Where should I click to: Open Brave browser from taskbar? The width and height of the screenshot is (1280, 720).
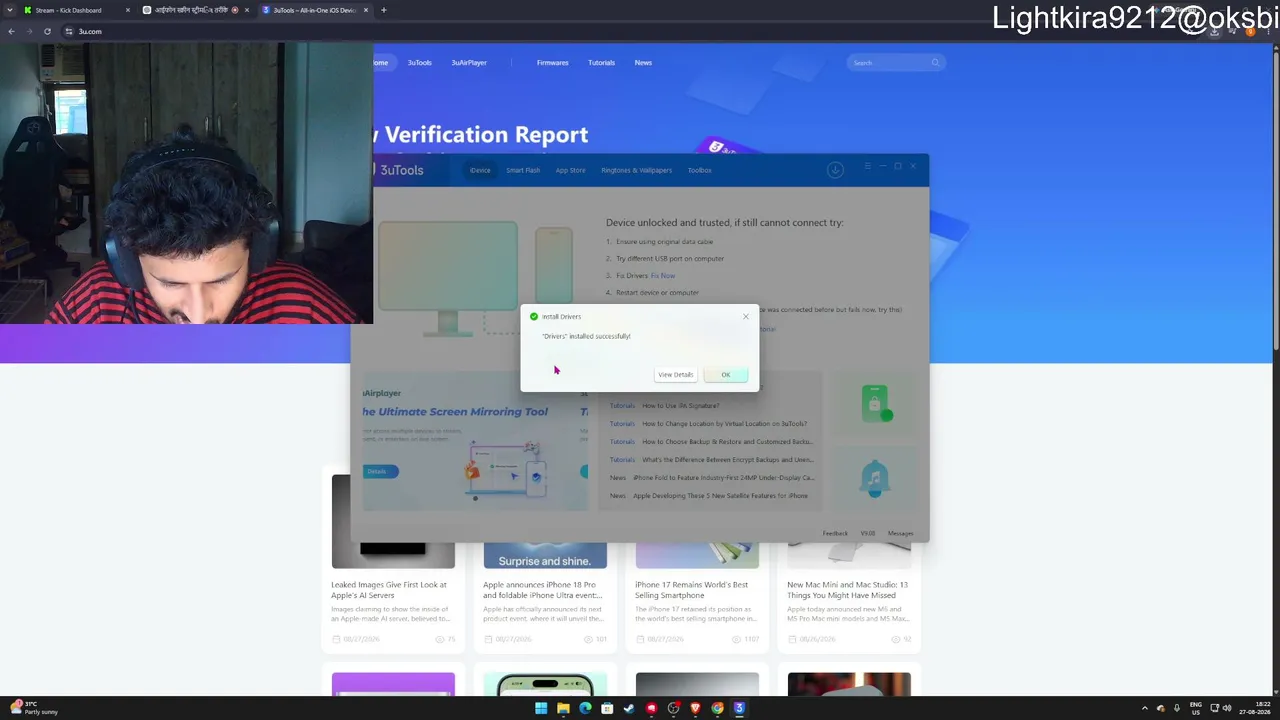click(x=695, y=708)
